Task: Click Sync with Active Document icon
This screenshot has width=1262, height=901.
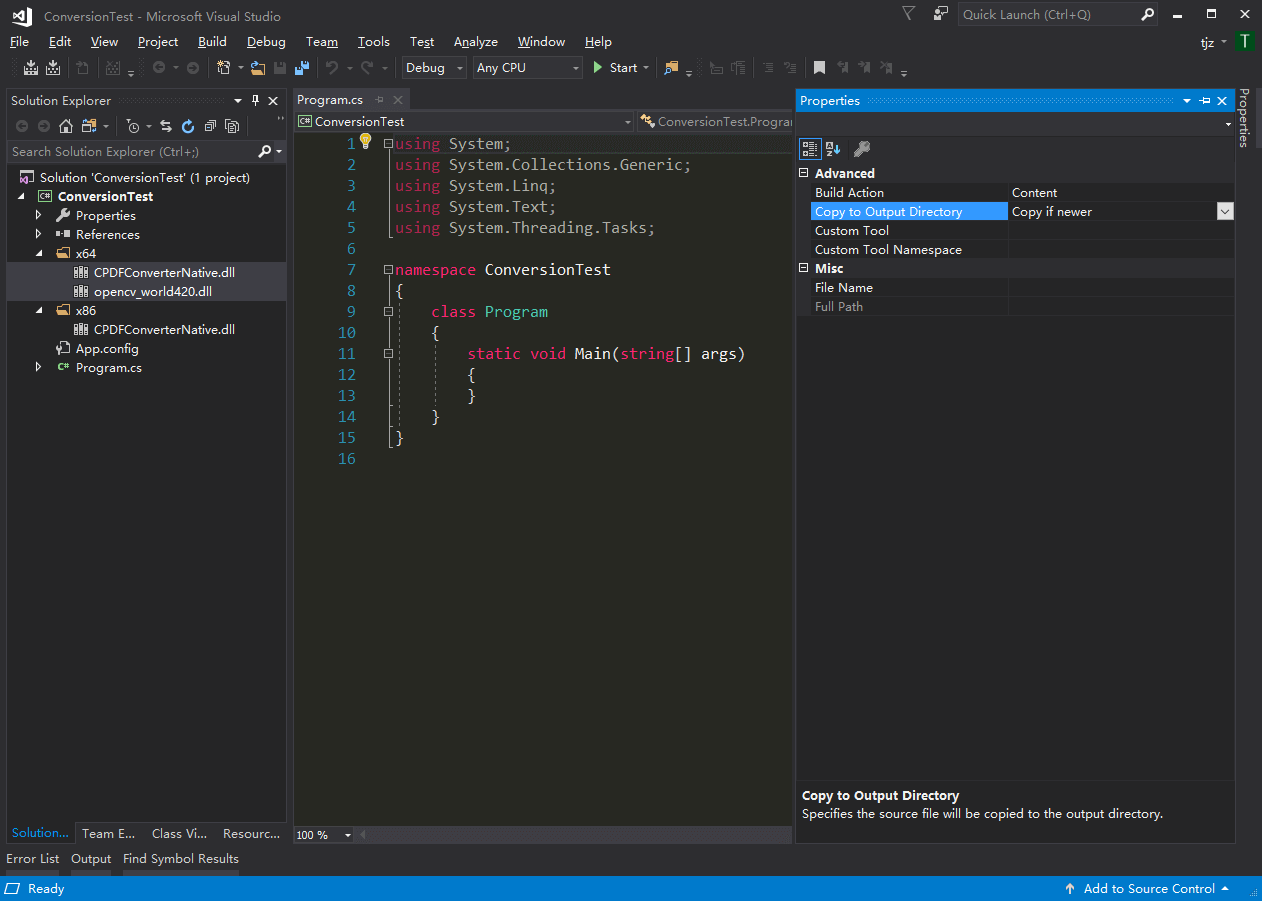Action: click(x=166, y=126)
